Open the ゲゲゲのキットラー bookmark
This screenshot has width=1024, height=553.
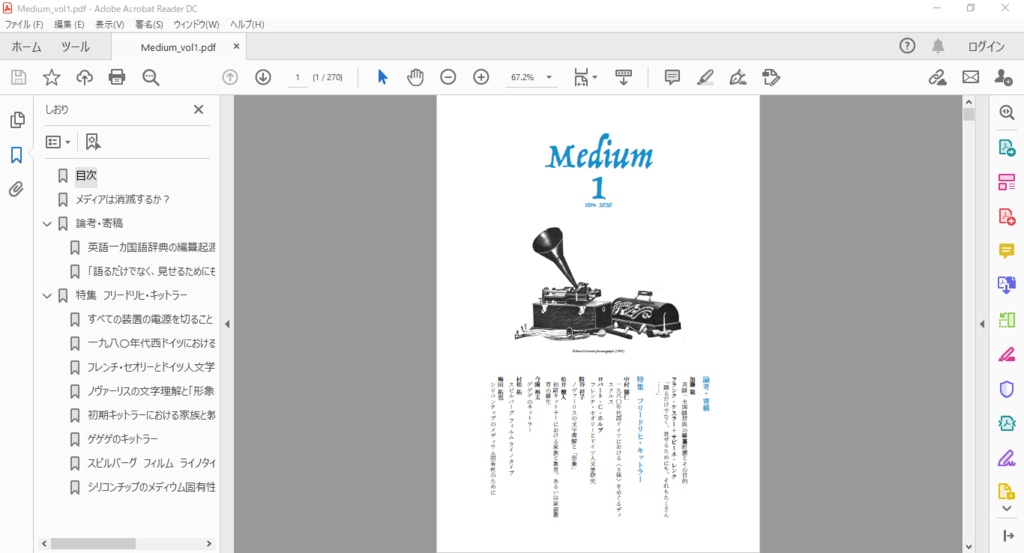(x=123, y=439)
